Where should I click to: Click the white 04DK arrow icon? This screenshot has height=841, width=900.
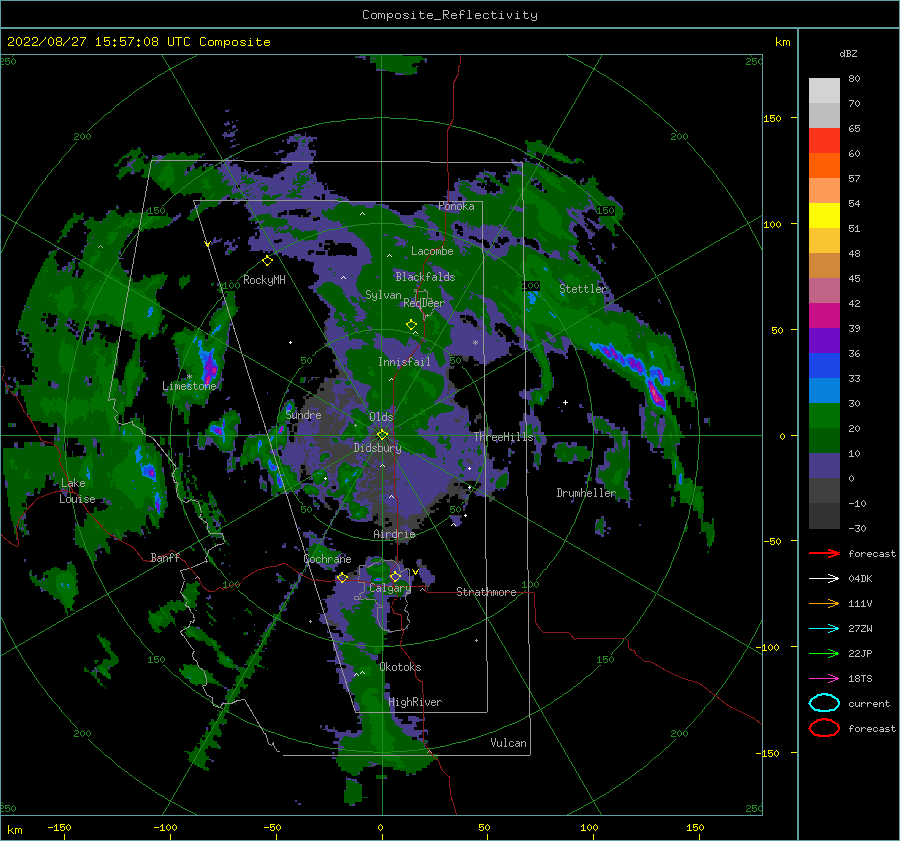coord(824,578)
